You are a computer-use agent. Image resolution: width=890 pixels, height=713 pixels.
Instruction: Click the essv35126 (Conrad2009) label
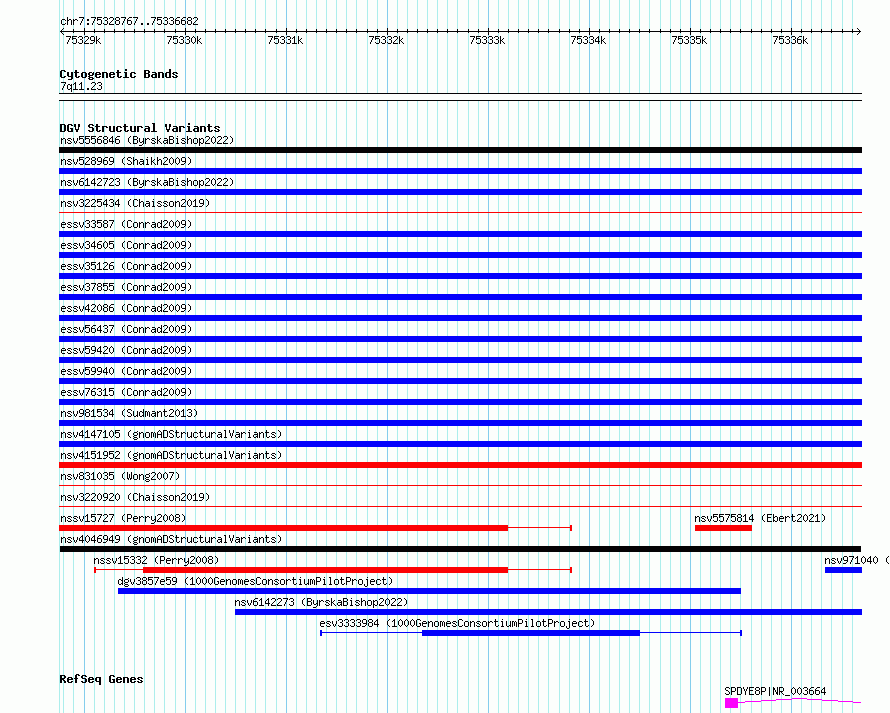tap(126, 266)
